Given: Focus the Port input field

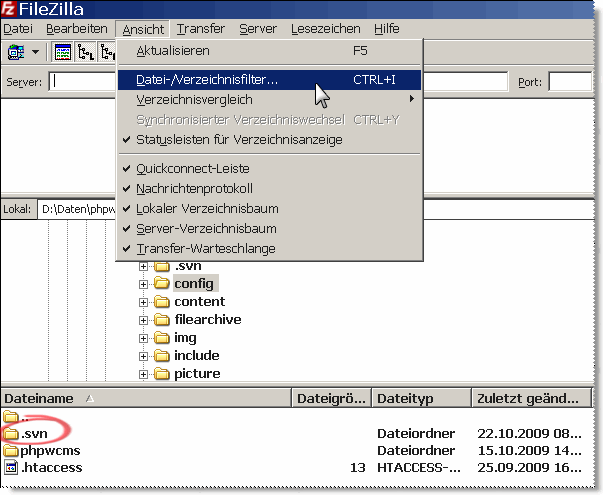Looking at the screenshot, I should coord(570,82).
